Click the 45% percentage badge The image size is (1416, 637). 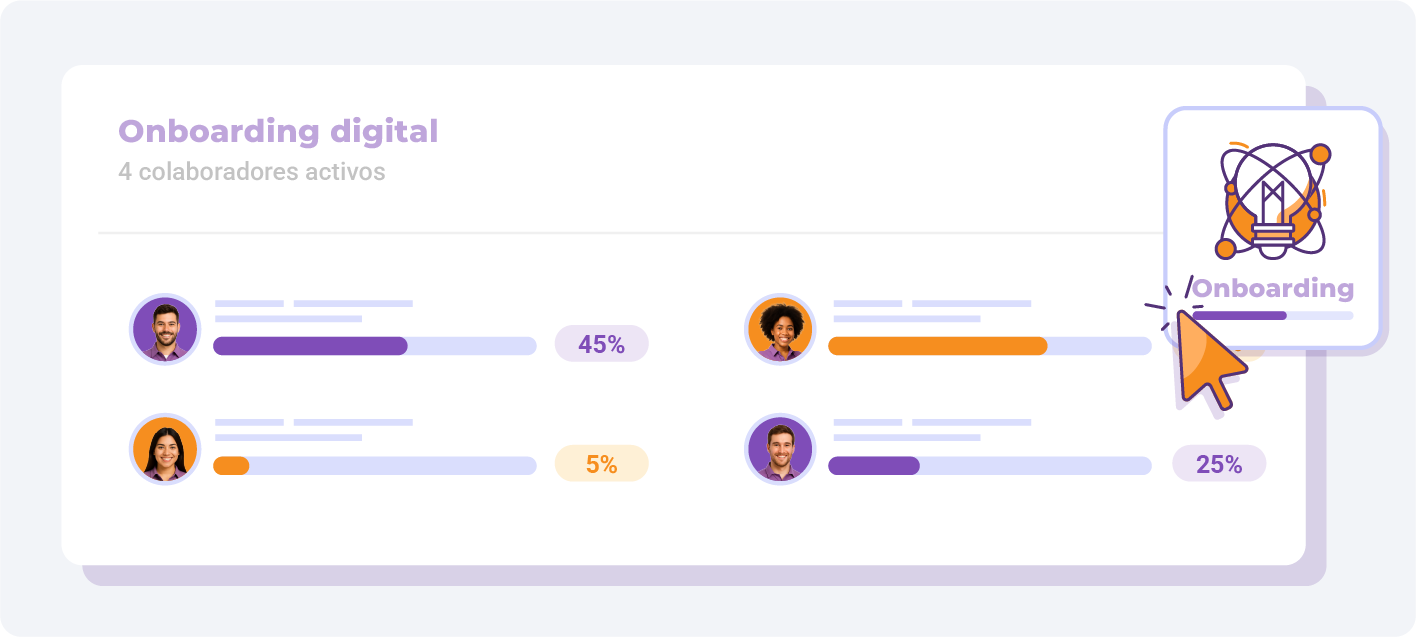(x=602, y=344)
